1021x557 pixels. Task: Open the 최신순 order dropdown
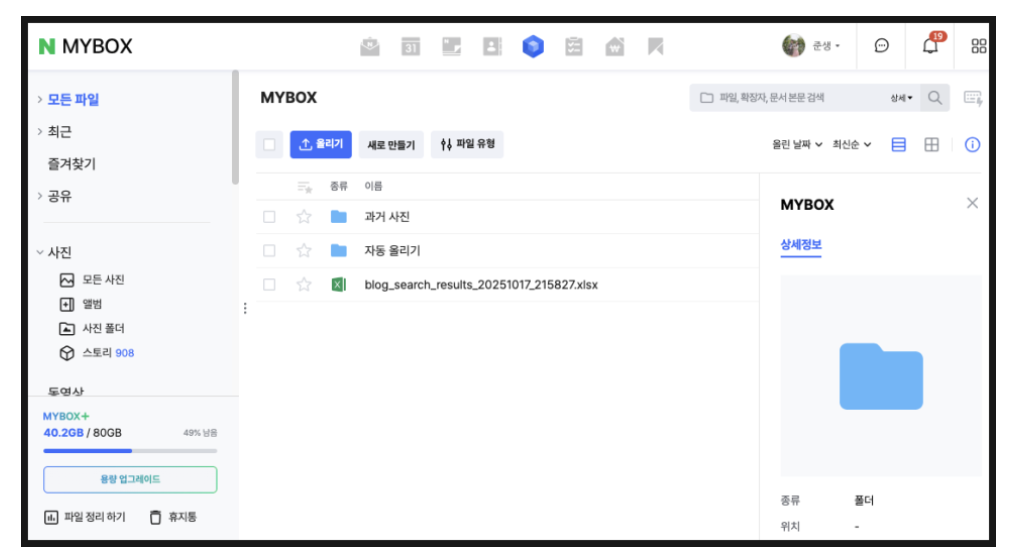click(x=852, y=145)
